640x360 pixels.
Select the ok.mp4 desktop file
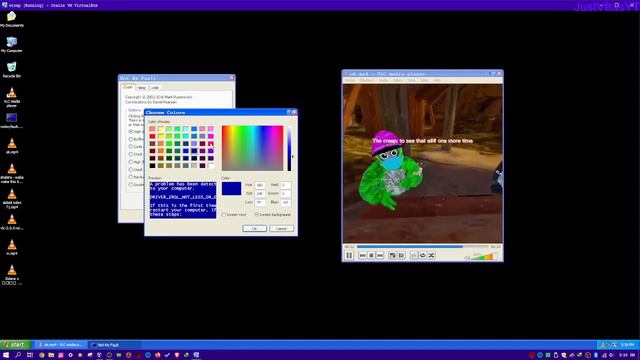(11, 146)
